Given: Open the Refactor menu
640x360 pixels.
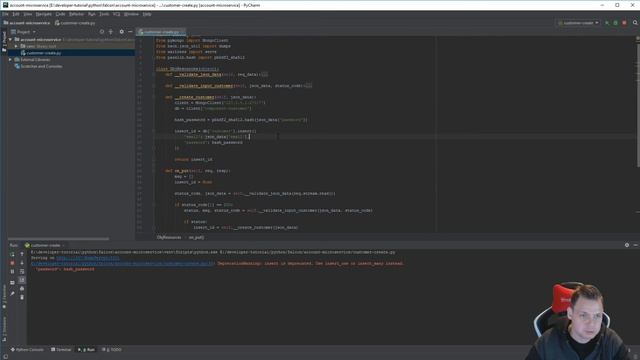Looking at the screenshot, I should pyautogui.click(x=76, y=14).
